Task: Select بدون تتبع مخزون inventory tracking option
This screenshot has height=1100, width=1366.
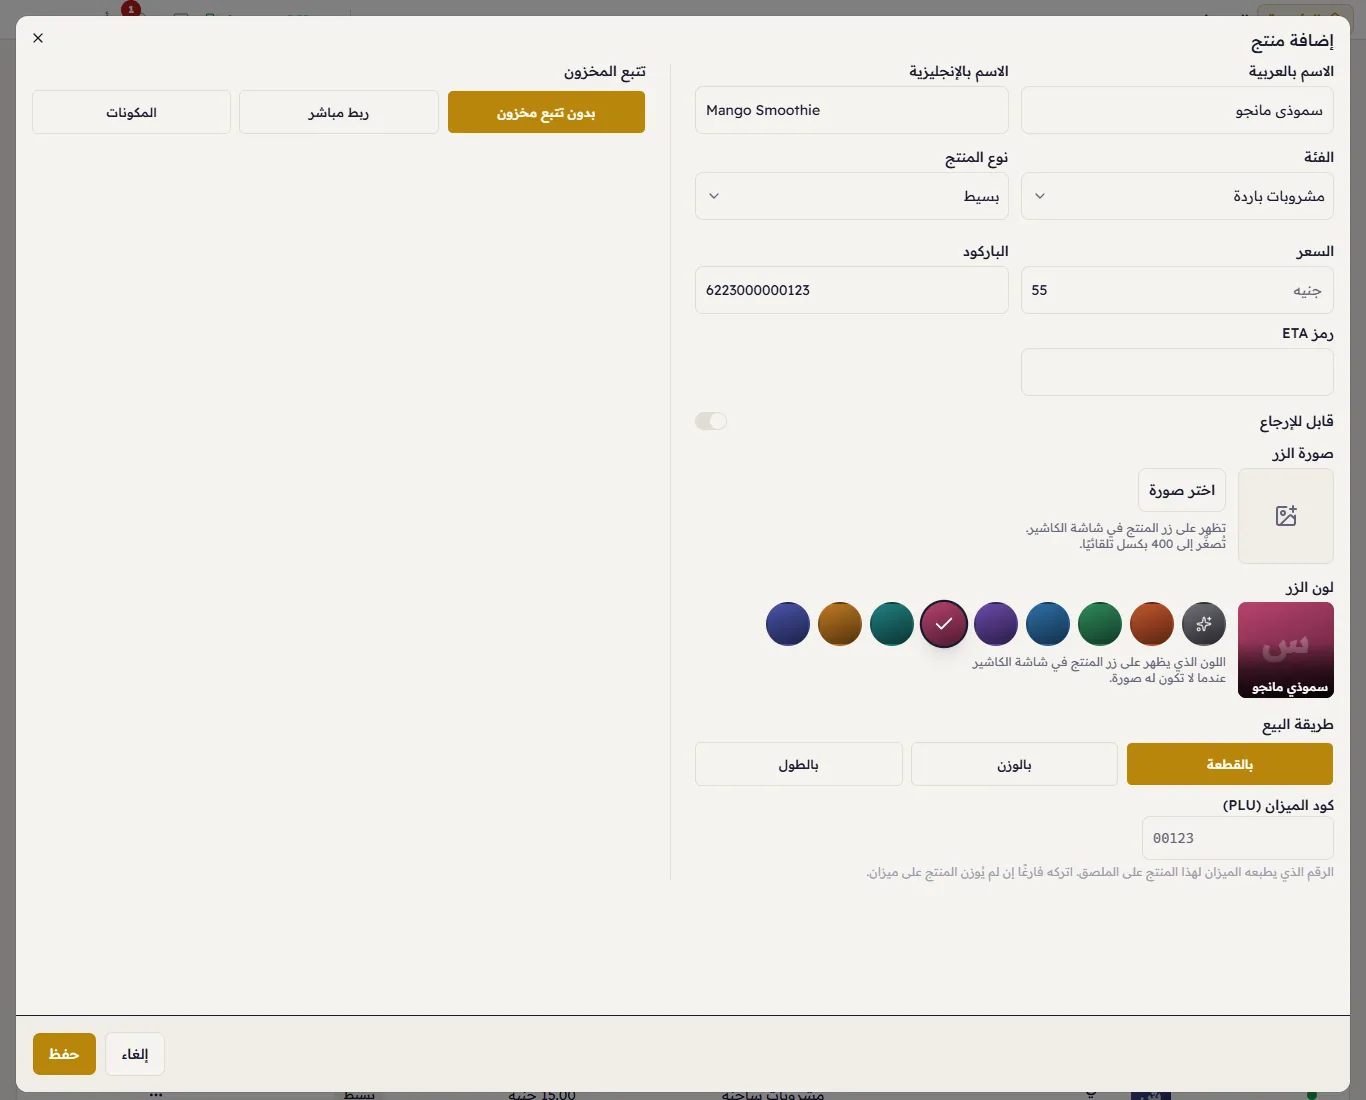Action: point(546,113)
